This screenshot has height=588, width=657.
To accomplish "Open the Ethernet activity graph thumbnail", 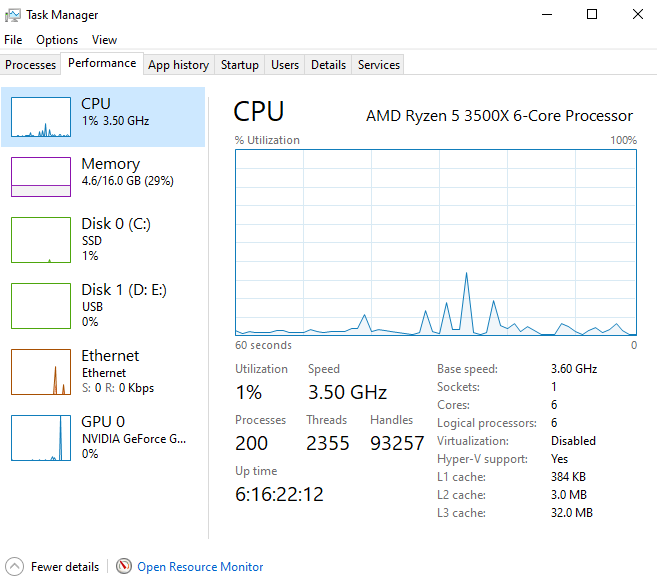I will point(41,372).
